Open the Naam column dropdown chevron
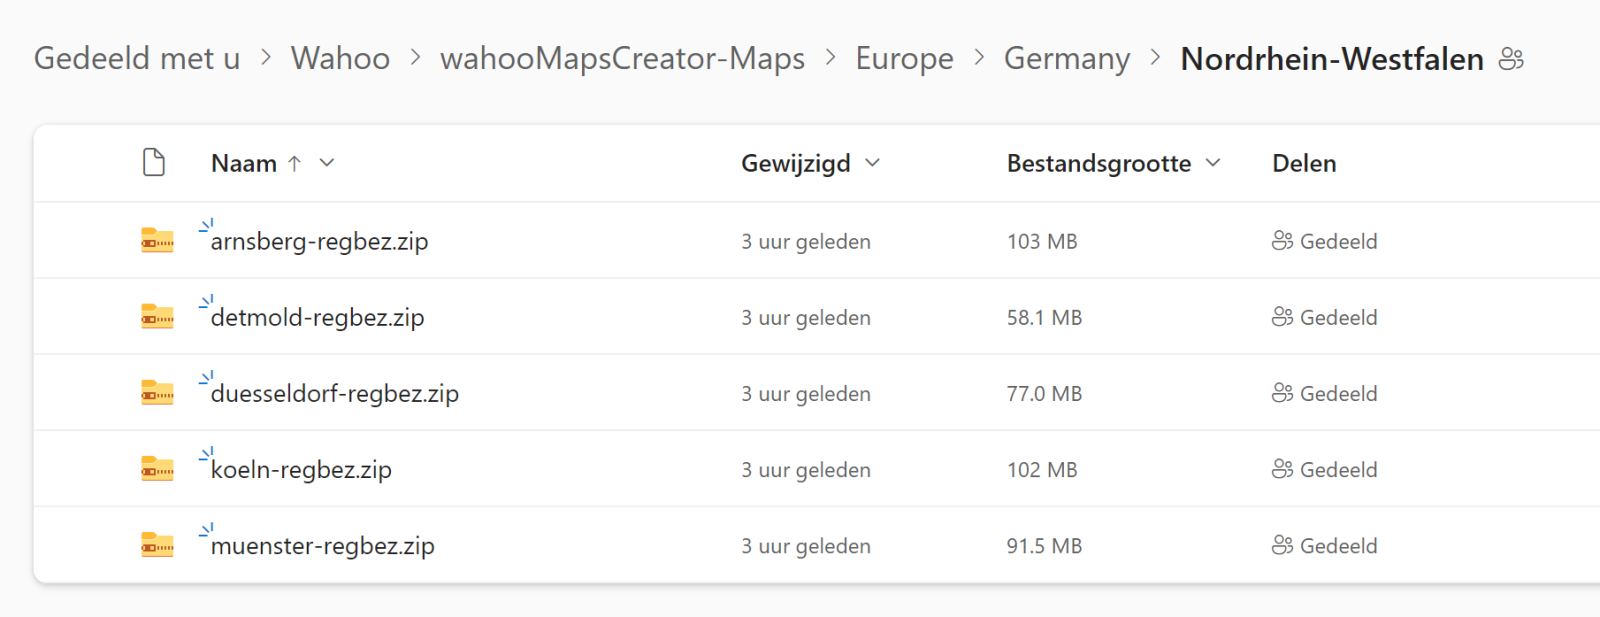This screenshot has width=1600, height=617. [x=327, y=163]
